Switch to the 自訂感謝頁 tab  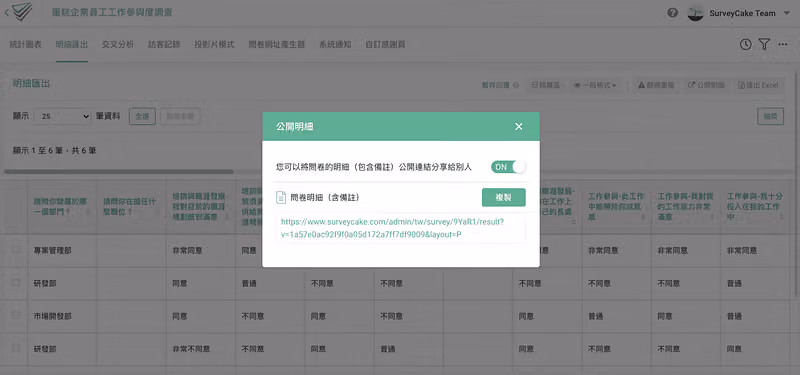pyautogui.click(x=385, y=44)
